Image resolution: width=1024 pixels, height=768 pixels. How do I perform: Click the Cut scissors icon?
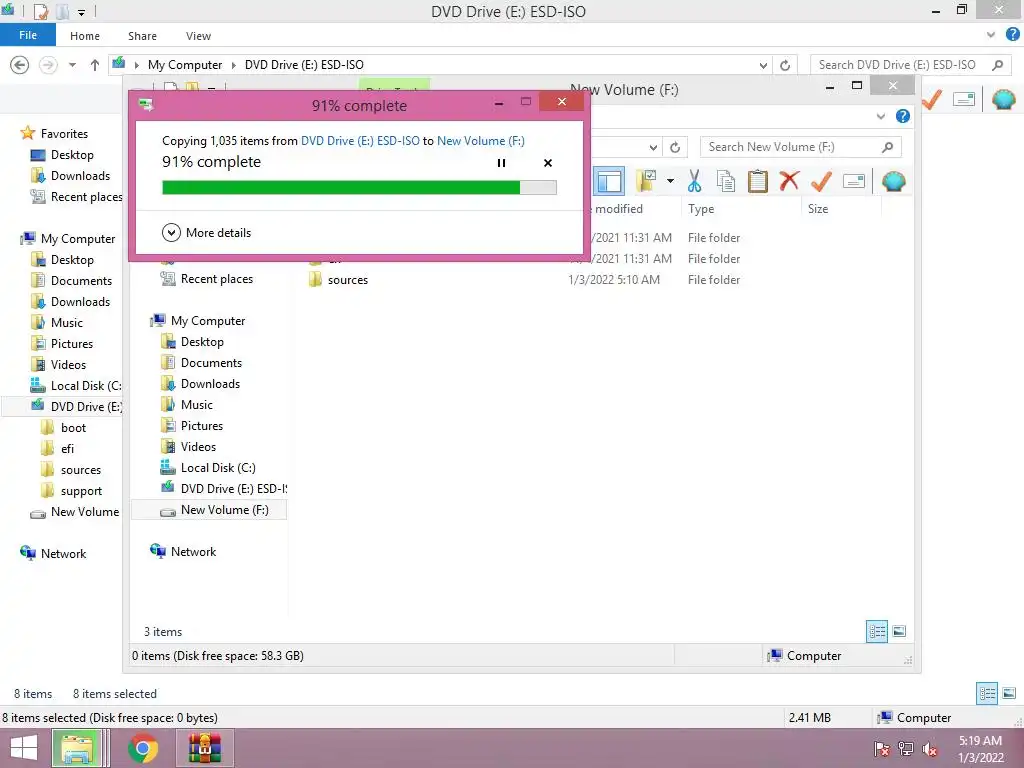click(694, 181)
